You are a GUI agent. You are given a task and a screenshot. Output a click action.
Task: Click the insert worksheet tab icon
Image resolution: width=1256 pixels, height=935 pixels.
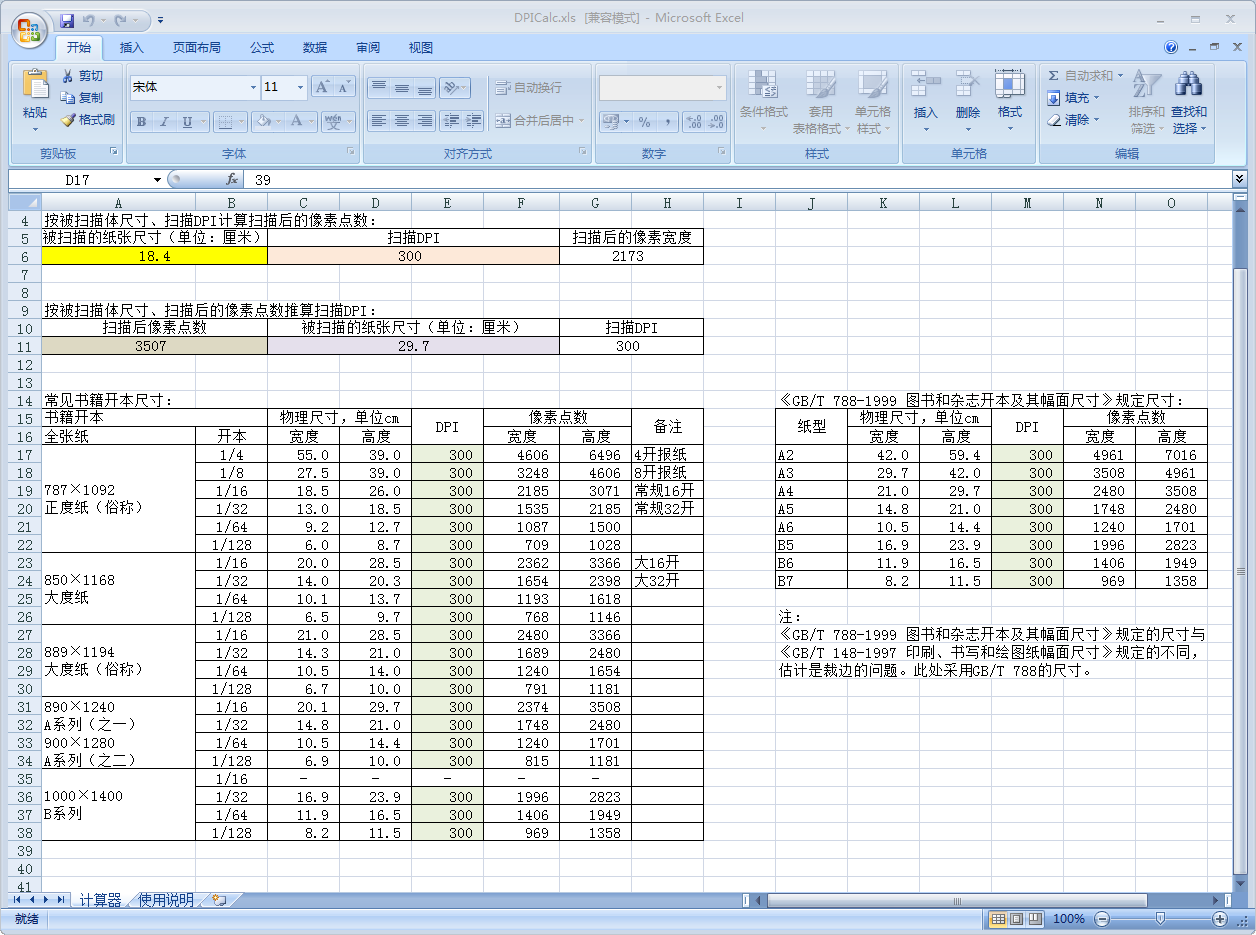point(219,900)
